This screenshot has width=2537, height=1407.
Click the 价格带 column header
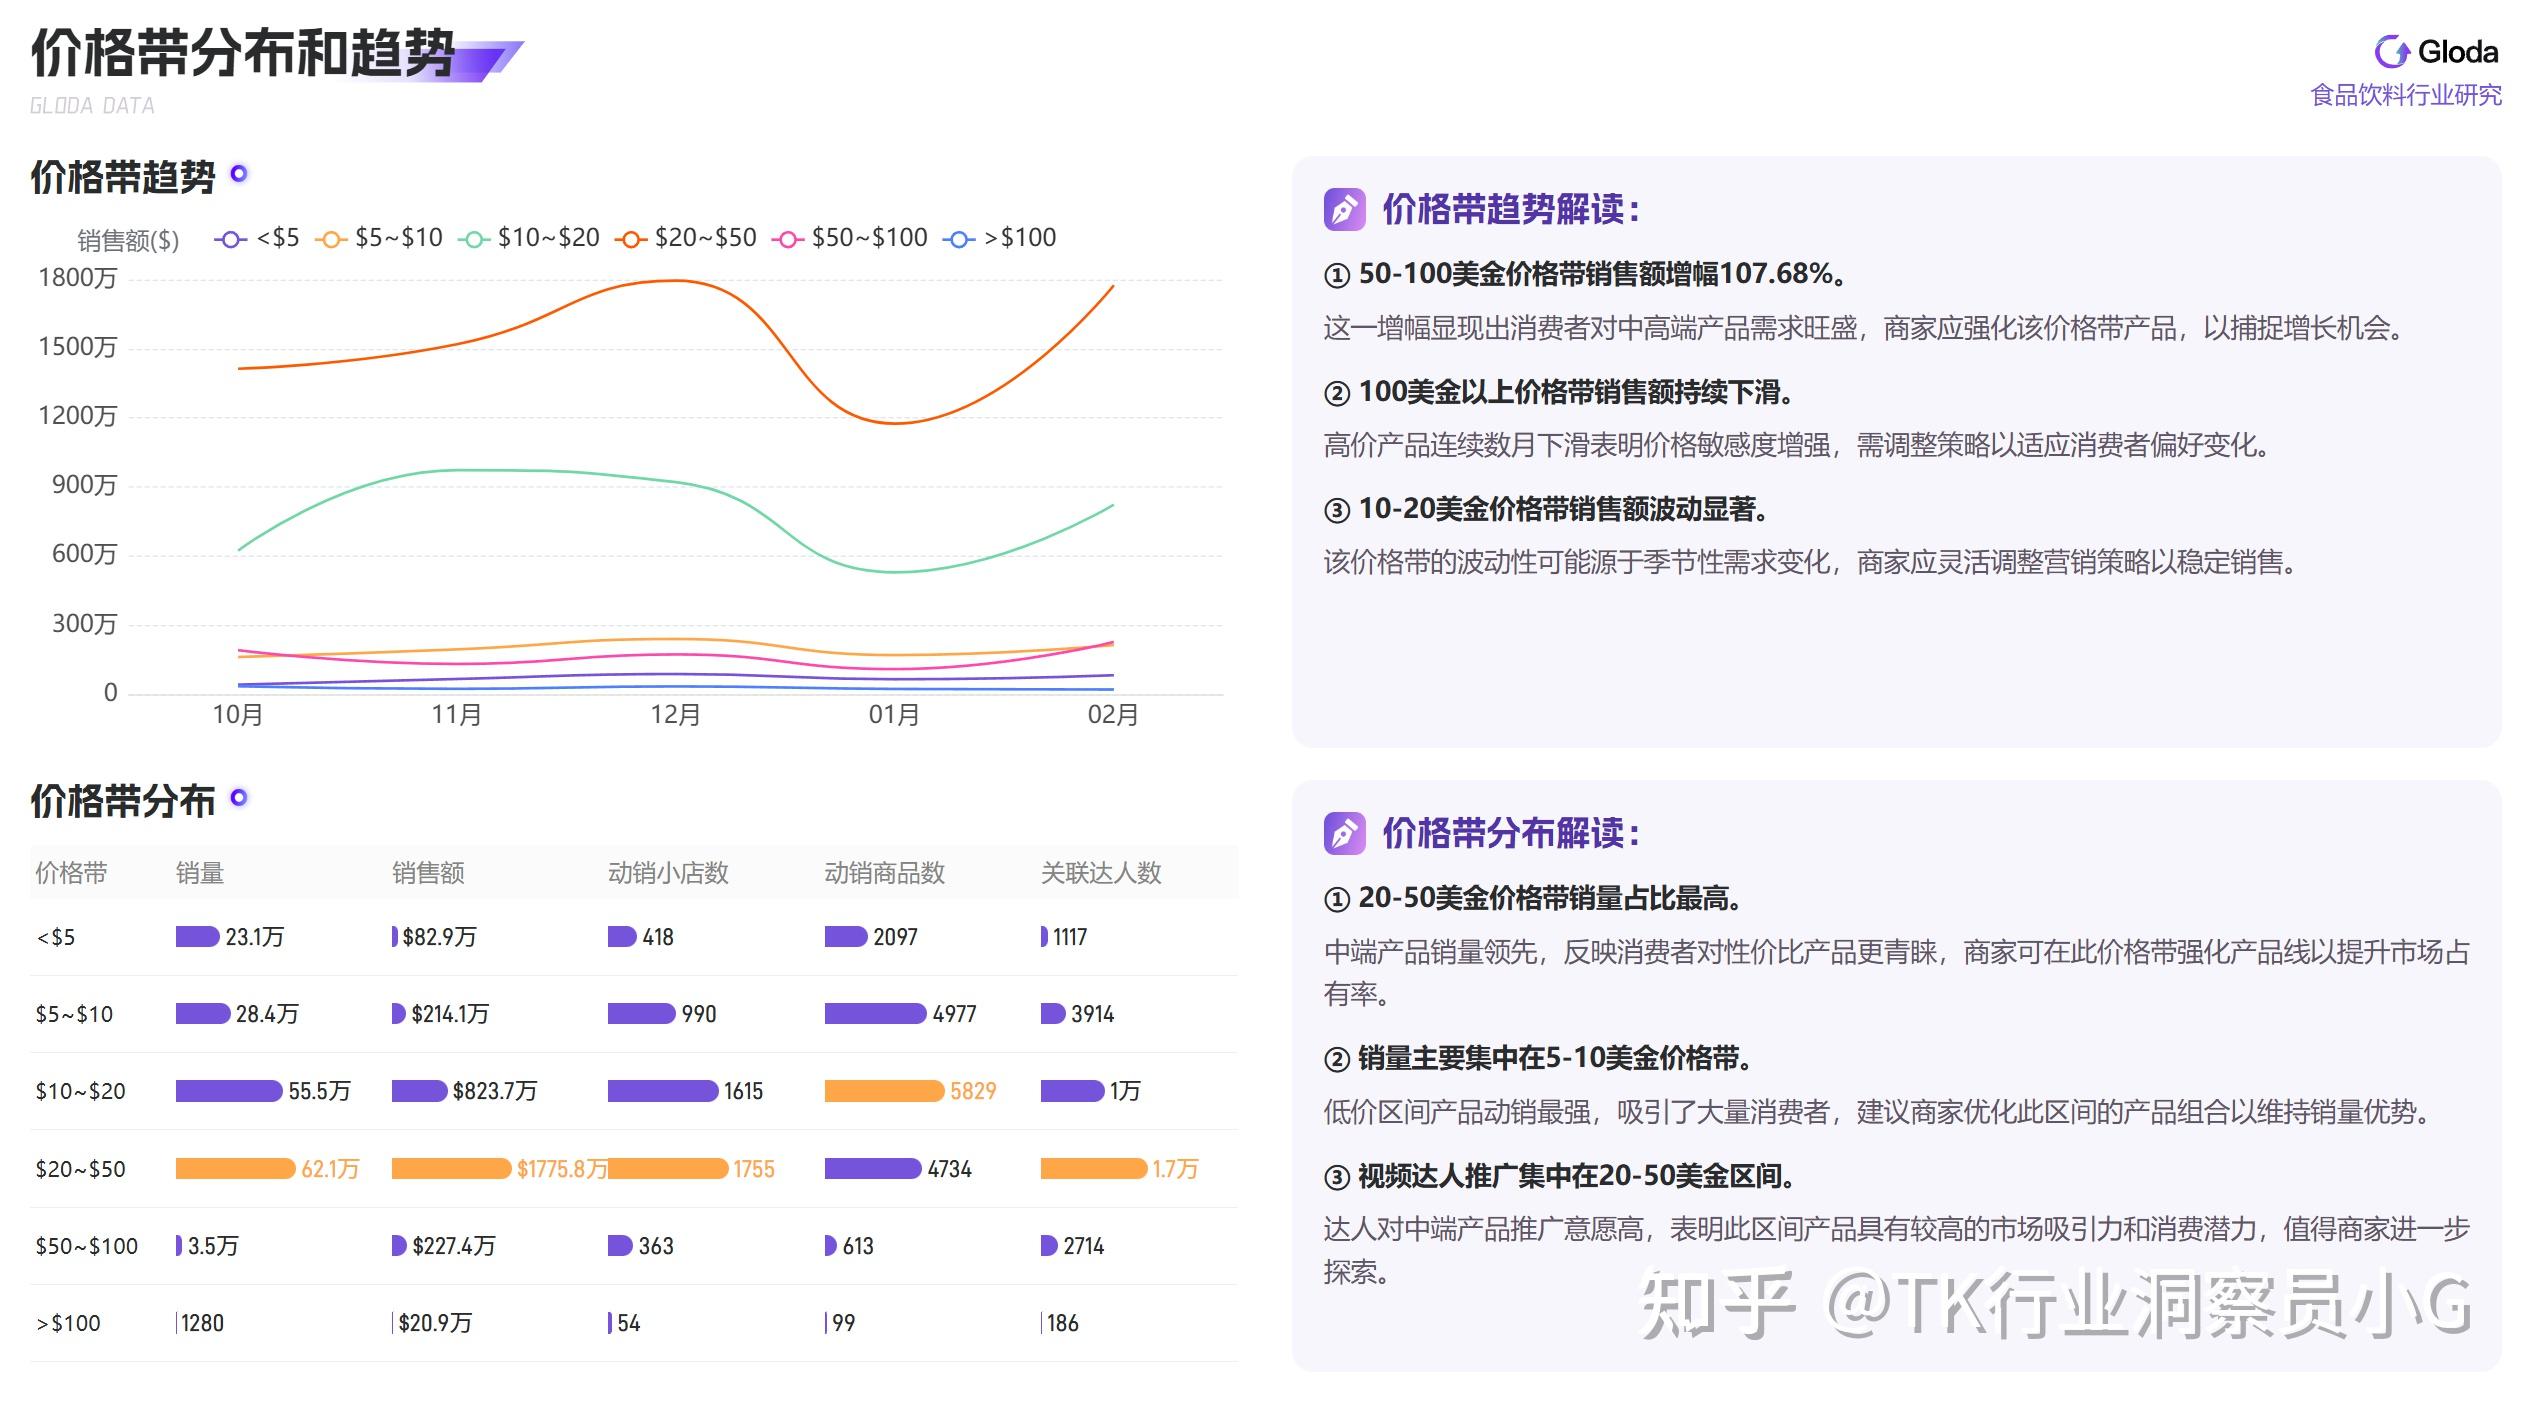pos(69,871)
